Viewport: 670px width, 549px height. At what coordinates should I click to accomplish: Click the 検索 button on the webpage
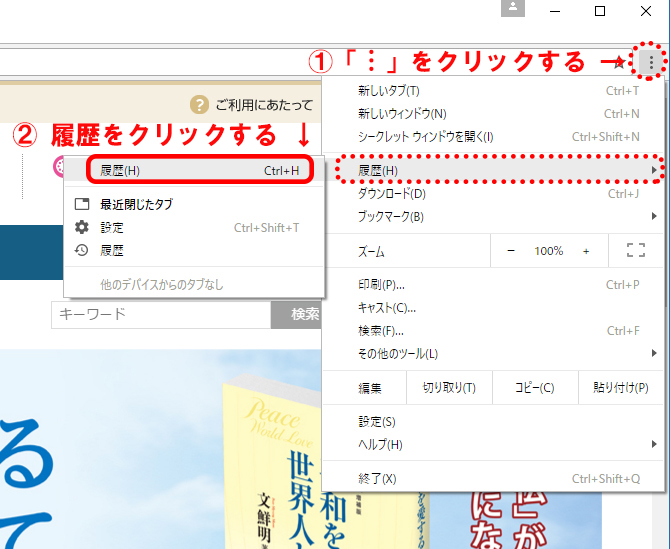tap(297, 314)
